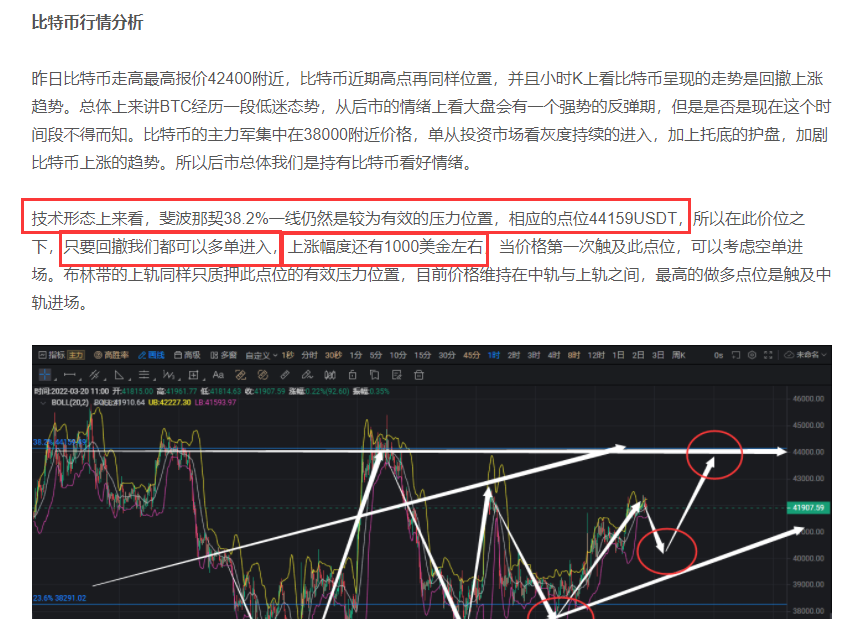This screenshot has width=844, height=619.
Task: Click the green 41907.59 current price tag
Action: click(809, 508)
